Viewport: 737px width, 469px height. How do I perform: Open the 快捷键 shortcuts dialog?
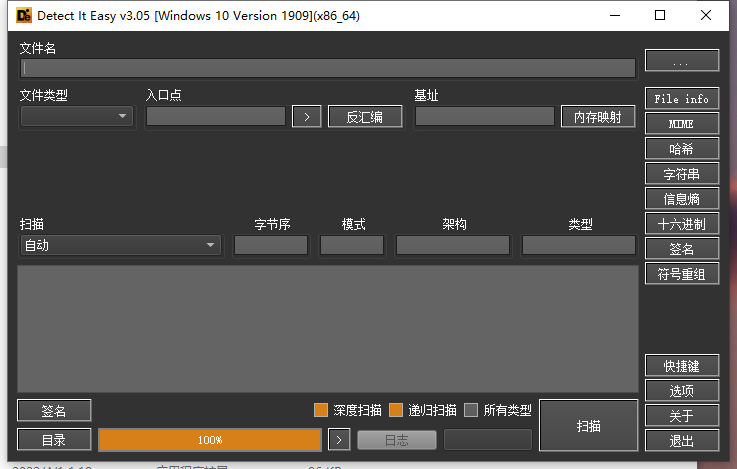pyautogui.click(x=682, y=366)
